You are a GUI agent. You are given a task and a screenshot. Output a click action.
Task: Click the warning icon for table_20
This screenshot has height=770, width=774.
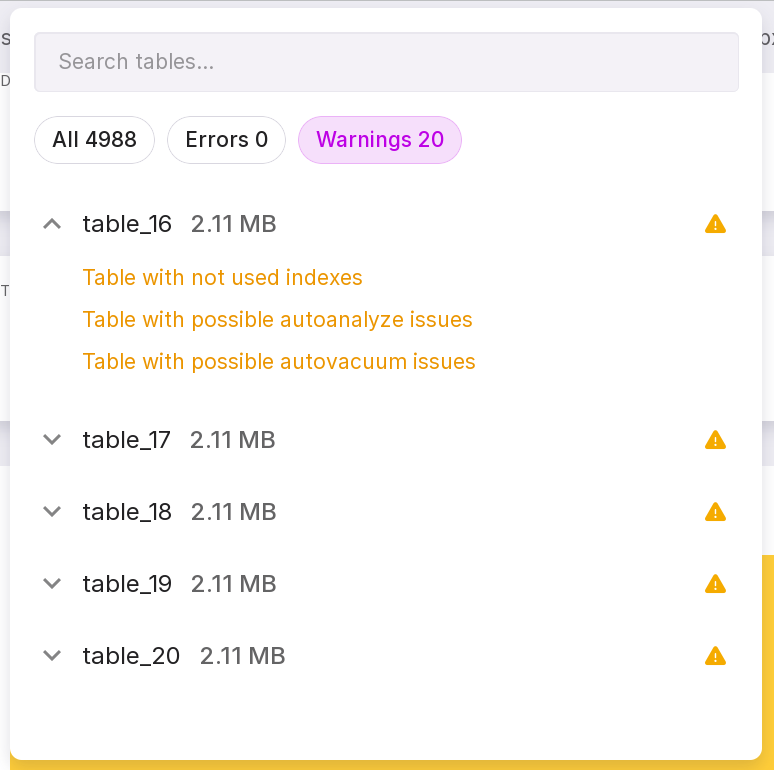pyautogui.click(x=715, y=656)
